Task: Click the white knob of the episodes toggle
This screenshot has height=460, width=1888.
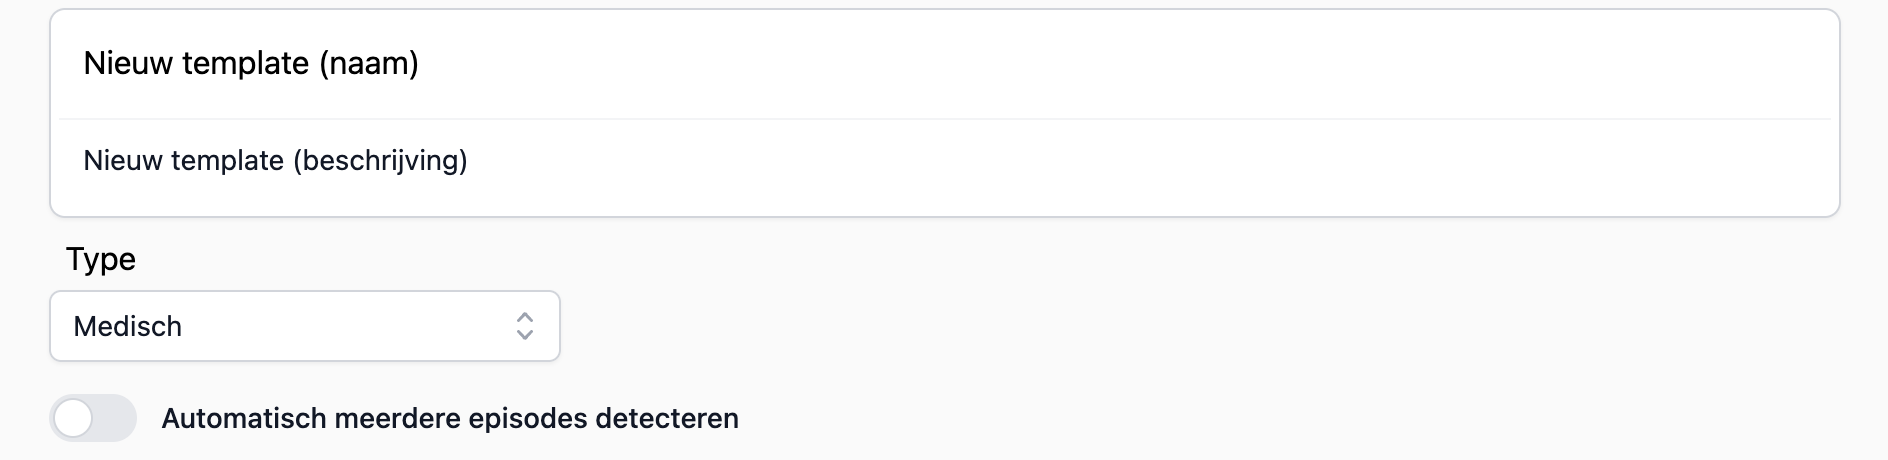Action: [x=73, y=418]
